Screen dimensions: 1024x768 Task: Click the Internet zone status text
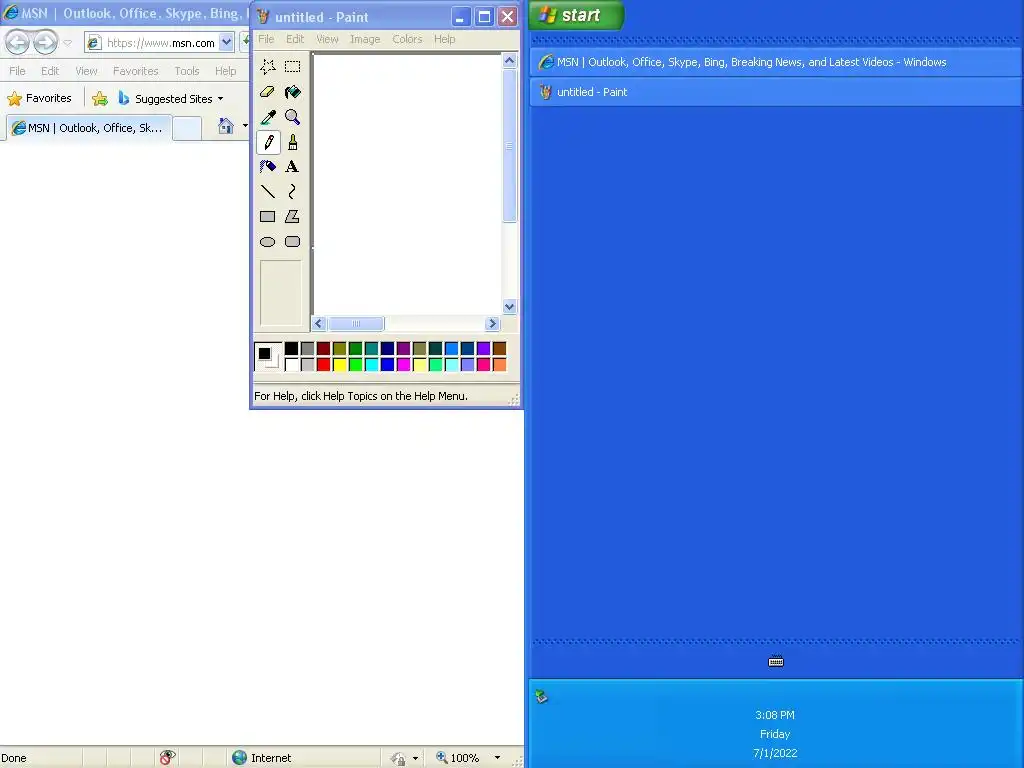271,758
